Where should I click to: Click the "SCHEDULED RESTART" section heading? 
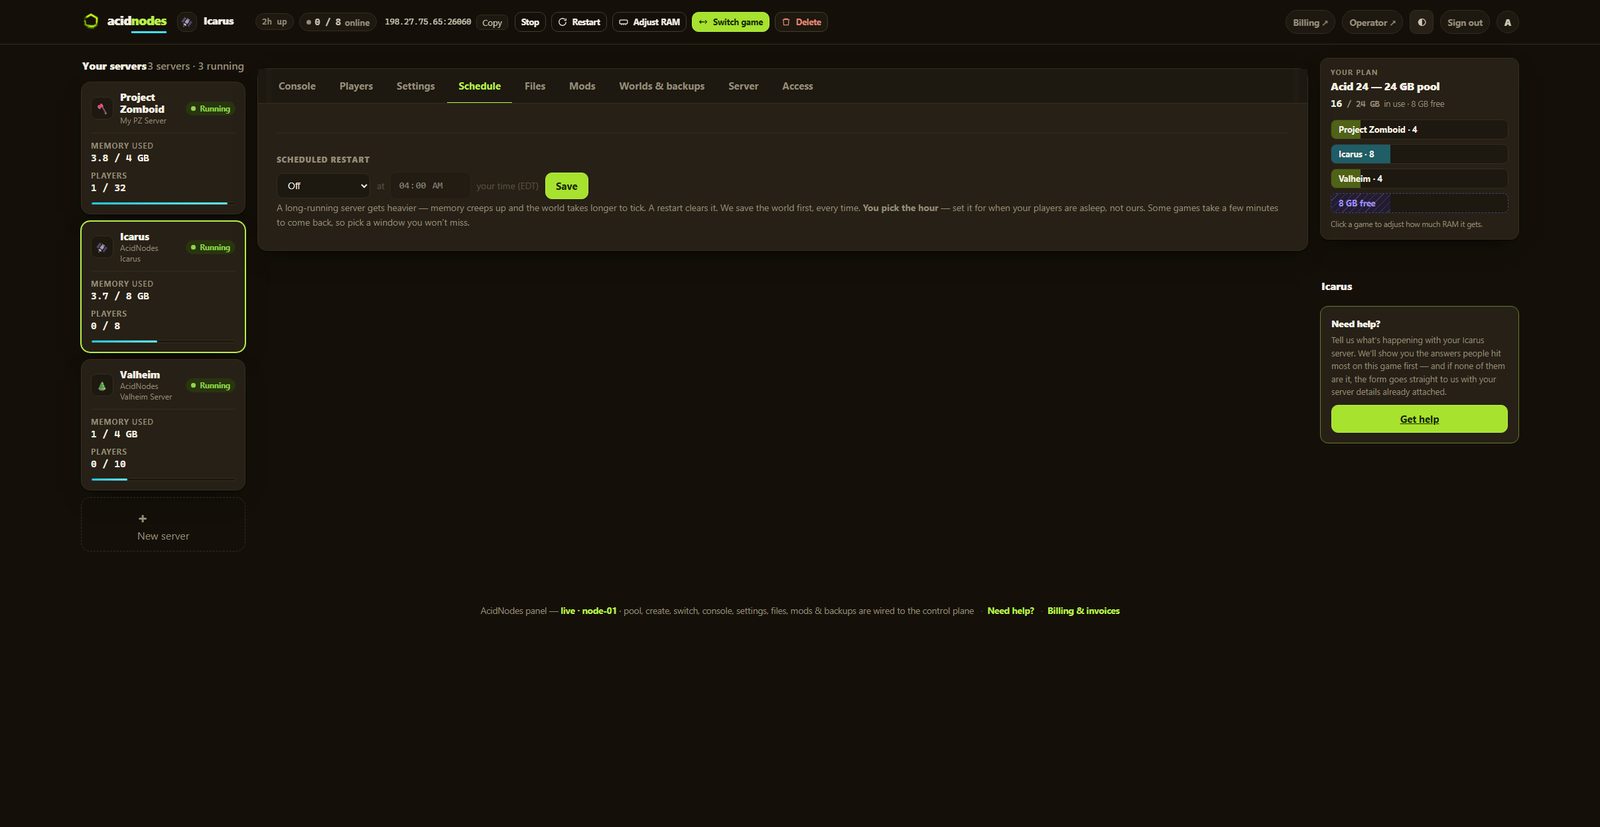323,160
